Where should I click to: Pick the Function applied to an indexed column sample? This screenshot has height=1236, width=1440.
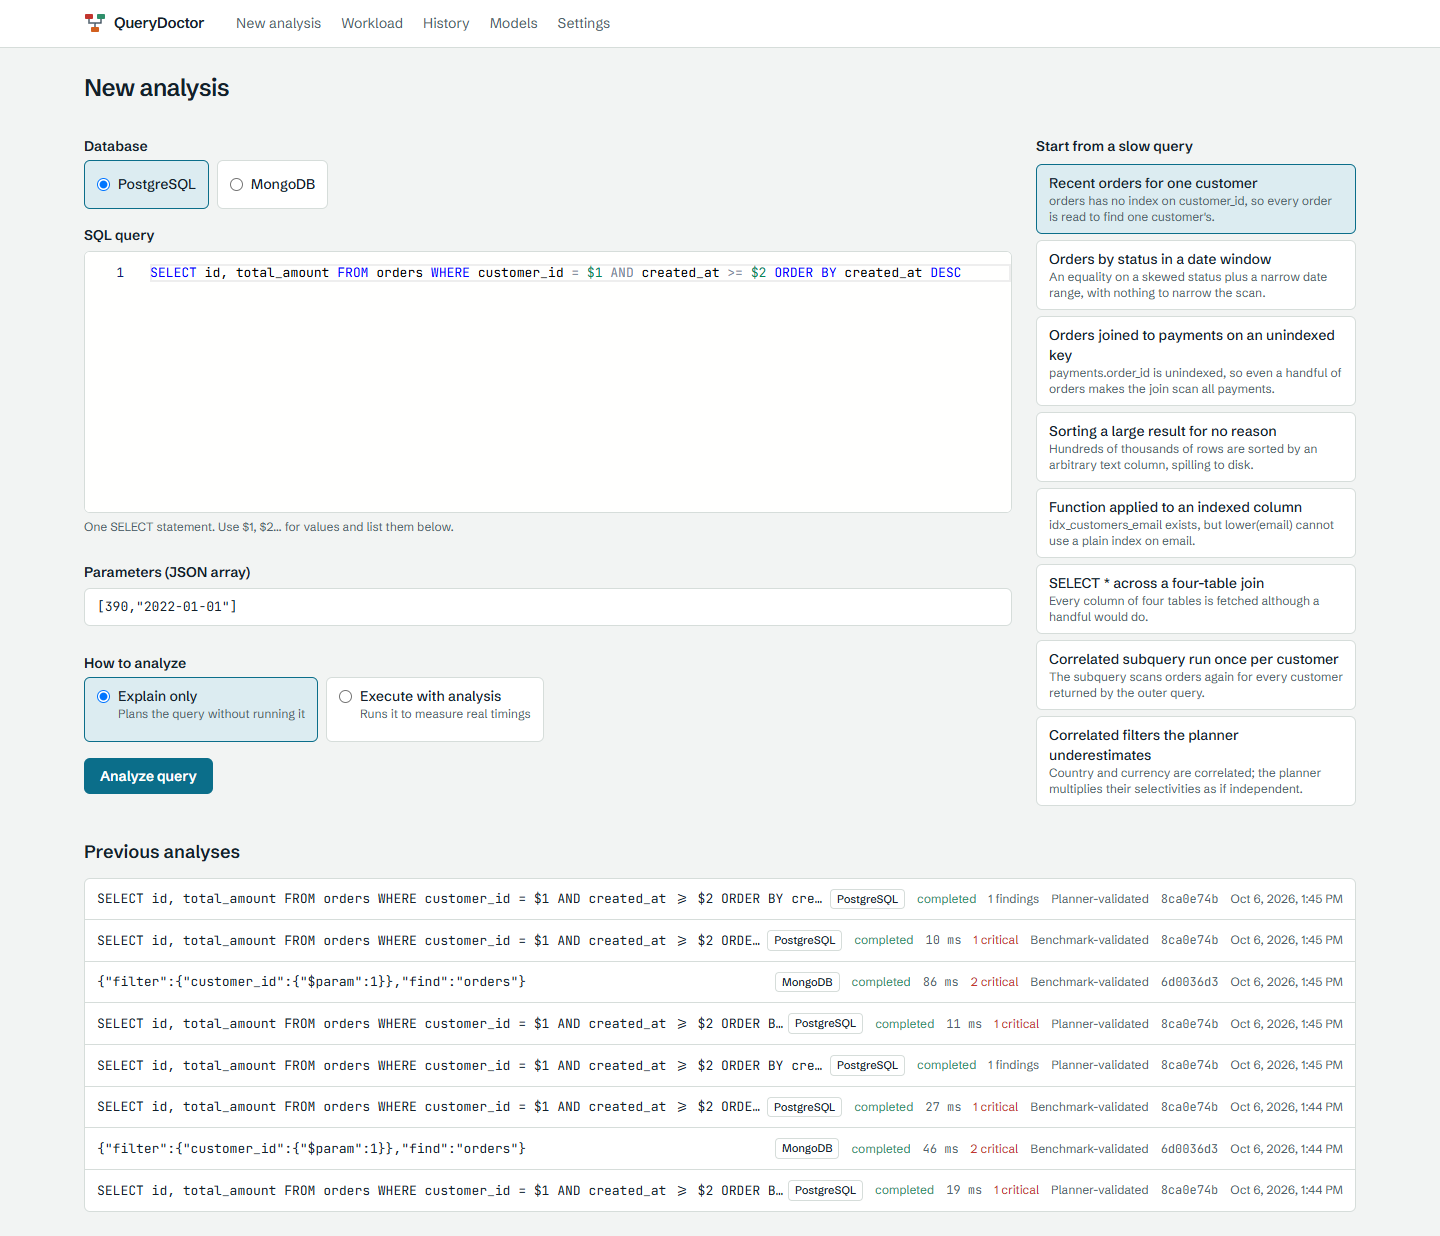tap(1196, 523)
